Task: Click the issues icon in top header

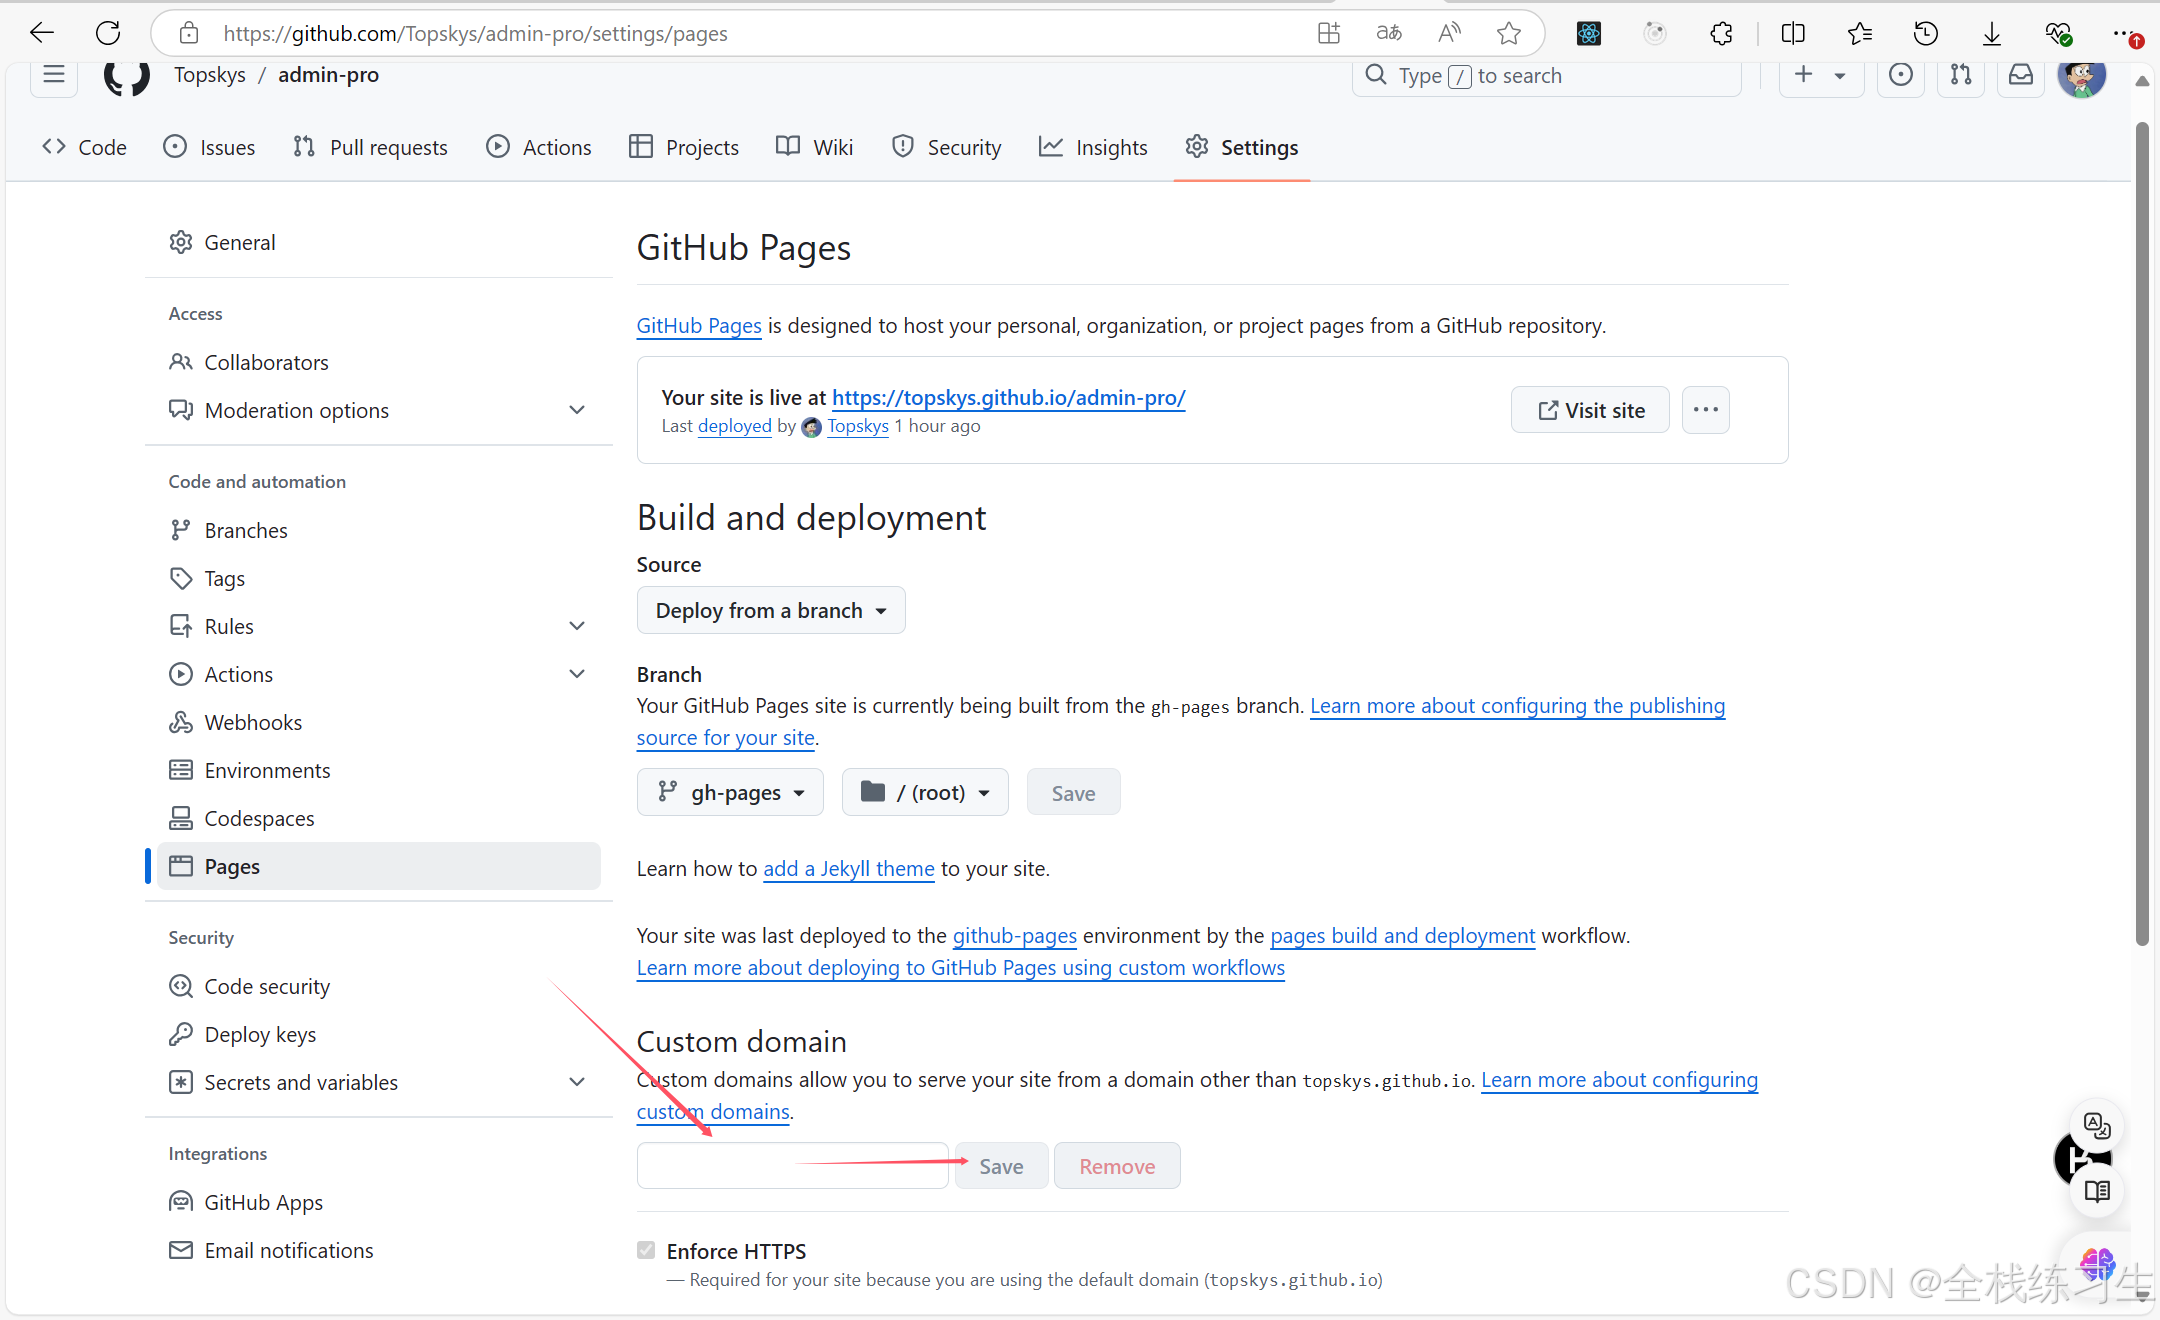Action: [x=1901, y=75]
